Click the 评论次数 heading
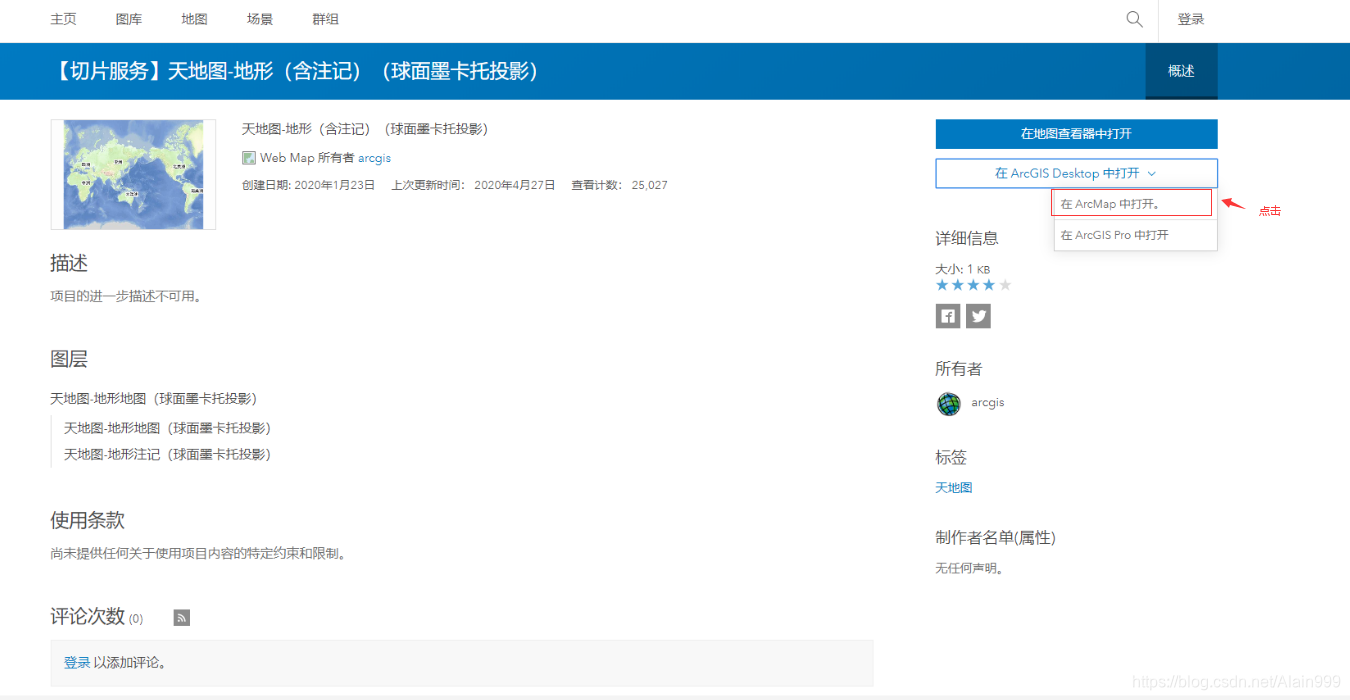 point(88,616)
